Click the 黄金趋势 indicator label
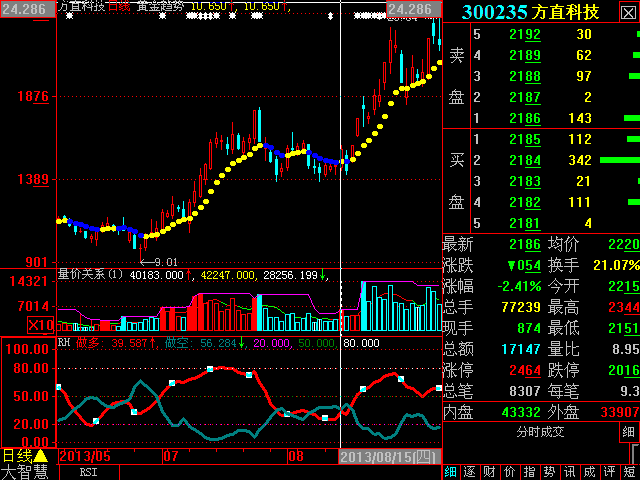Viewport: 640px width, 480px height. (160, 6)
